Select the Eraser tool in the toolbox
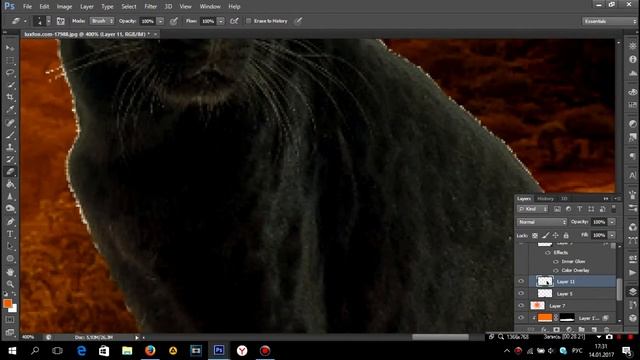 10,172
